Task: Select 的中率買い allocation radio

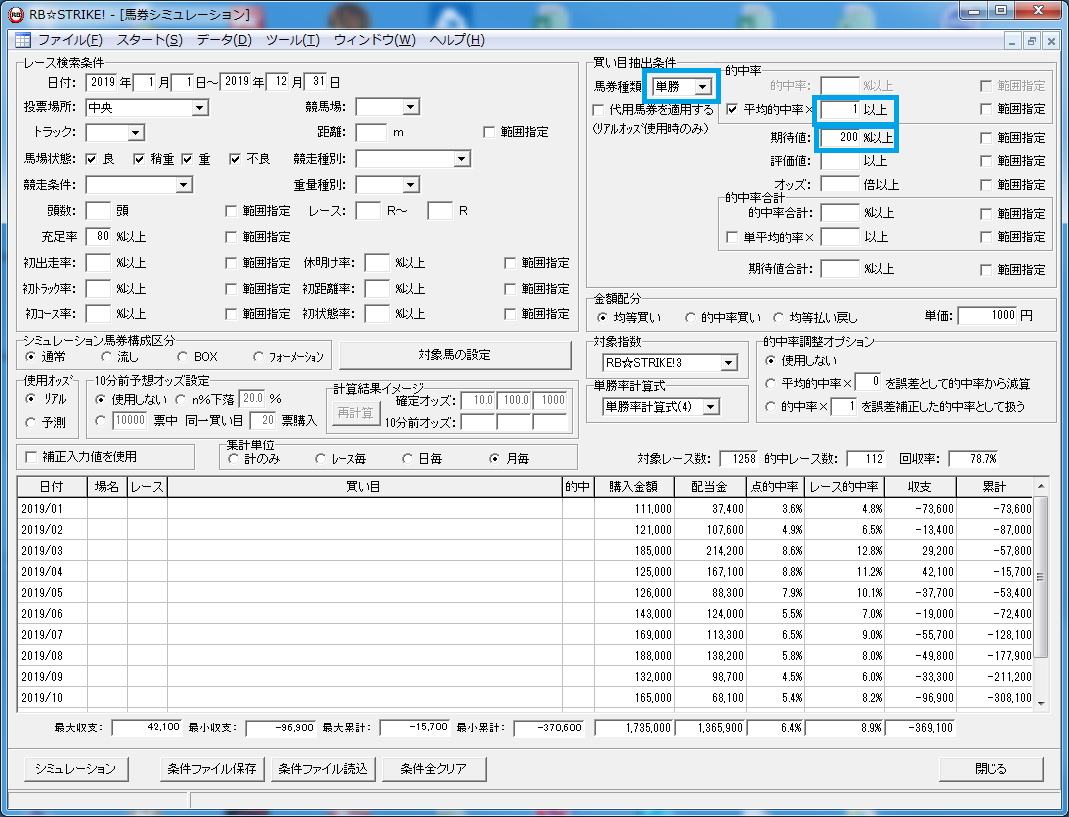Action: coord(691,318)
